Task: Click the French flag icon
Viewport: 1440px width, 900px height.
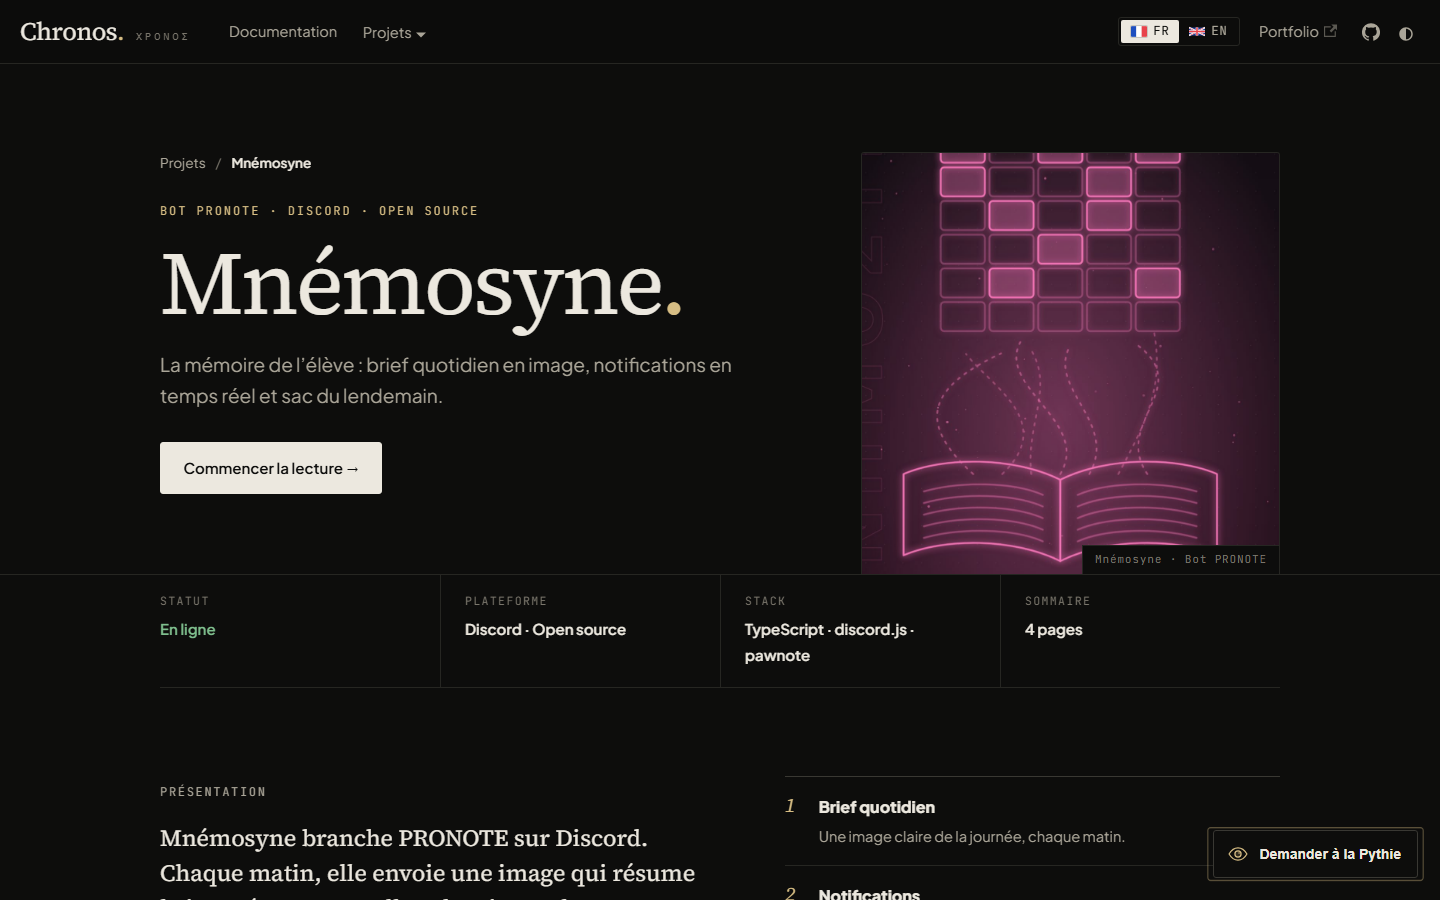Action: (1139, 31)
